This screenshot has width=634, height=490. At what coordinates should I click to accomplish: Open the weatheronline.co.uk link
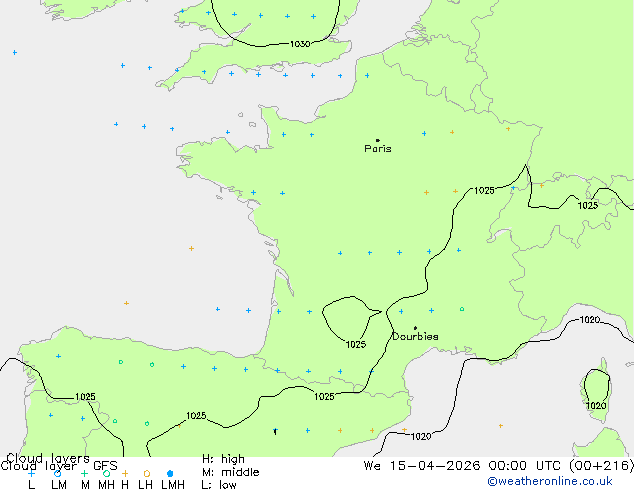(549, 481)
